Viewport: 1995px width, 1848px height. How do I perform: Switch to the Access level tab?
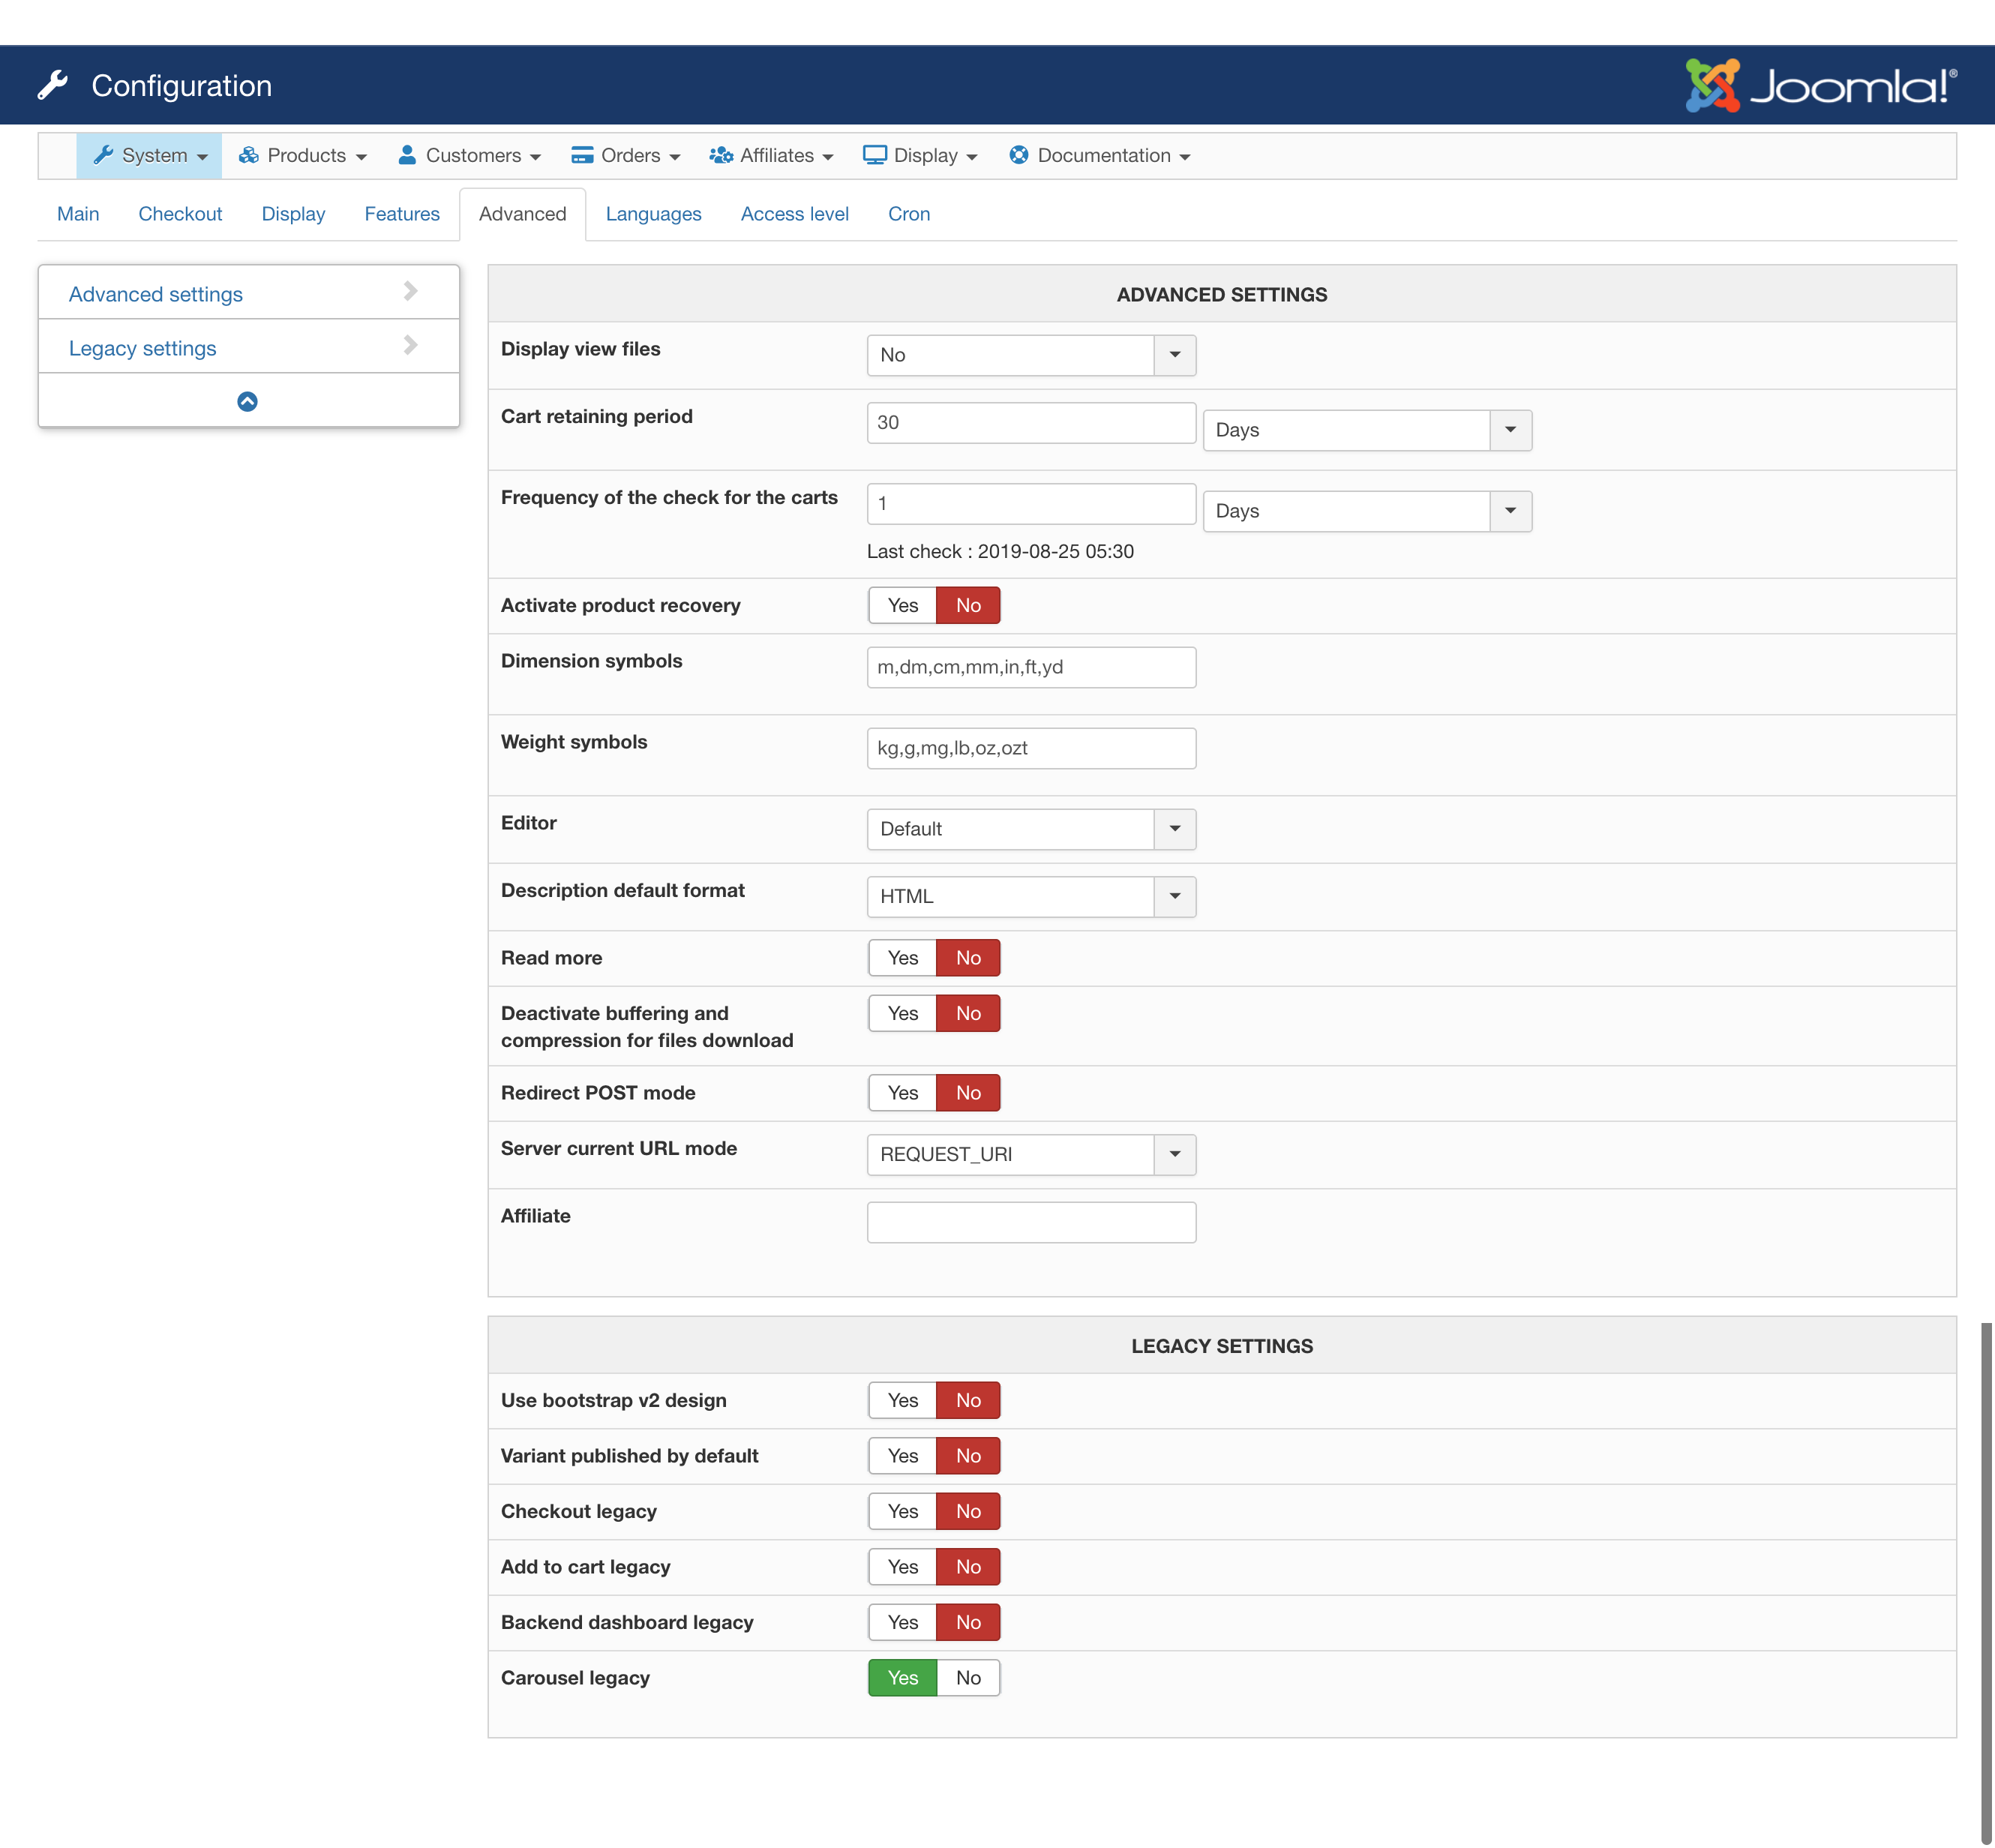pos(794,214)
